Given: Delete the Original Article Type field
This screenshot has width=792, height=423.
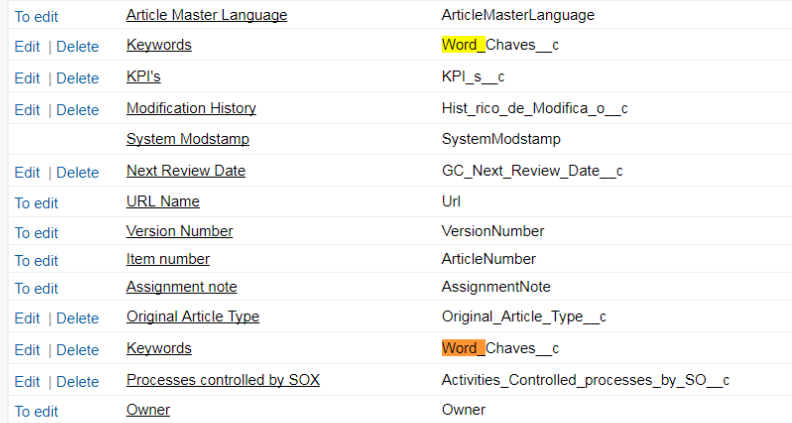Looking at the screenshot, I should [77, 318].
